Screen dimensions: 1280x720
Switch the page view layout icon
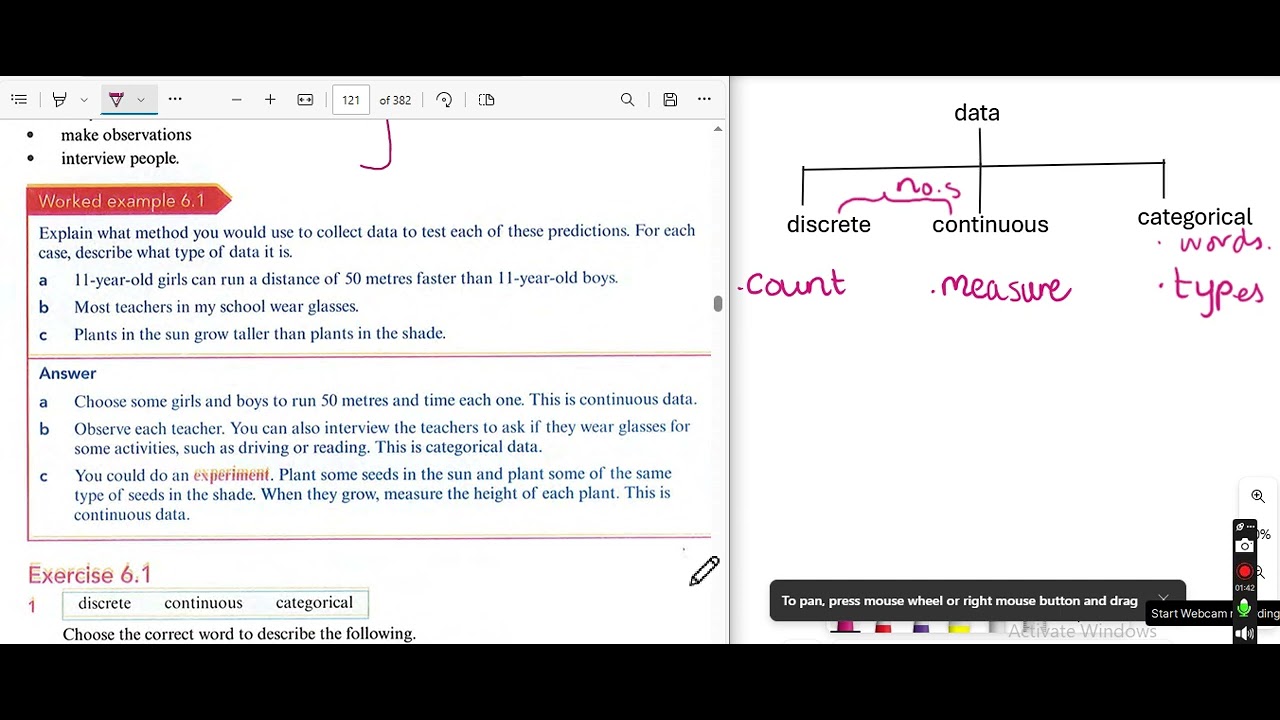486,100
